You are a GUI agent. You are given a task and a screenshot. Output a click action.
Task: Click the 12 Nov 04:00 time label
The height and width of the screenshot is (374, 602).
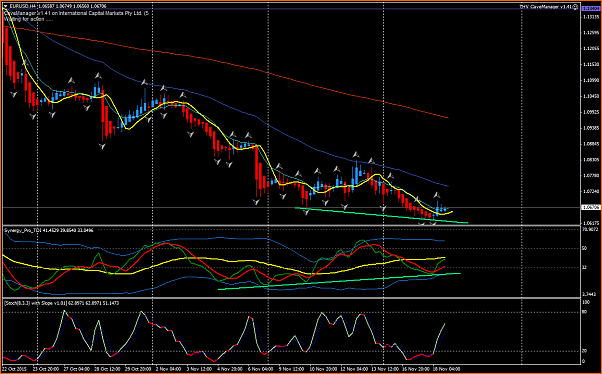[x=353, y=369]
